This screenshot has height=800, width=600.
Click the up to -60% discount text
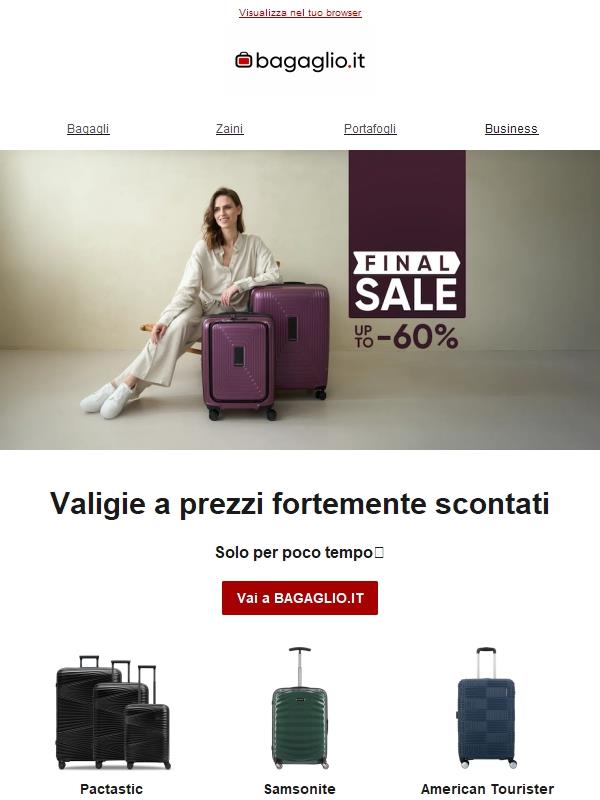tap(407, 337)
